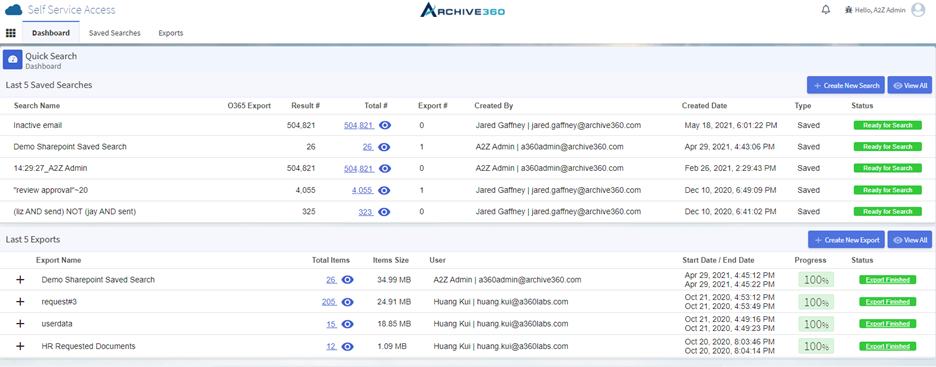Image resolution: width=936 pixels, height=367 pixels.
Task: Open 15 total items link for userdata
Action: pyautogui.click(x=331, y=324)
